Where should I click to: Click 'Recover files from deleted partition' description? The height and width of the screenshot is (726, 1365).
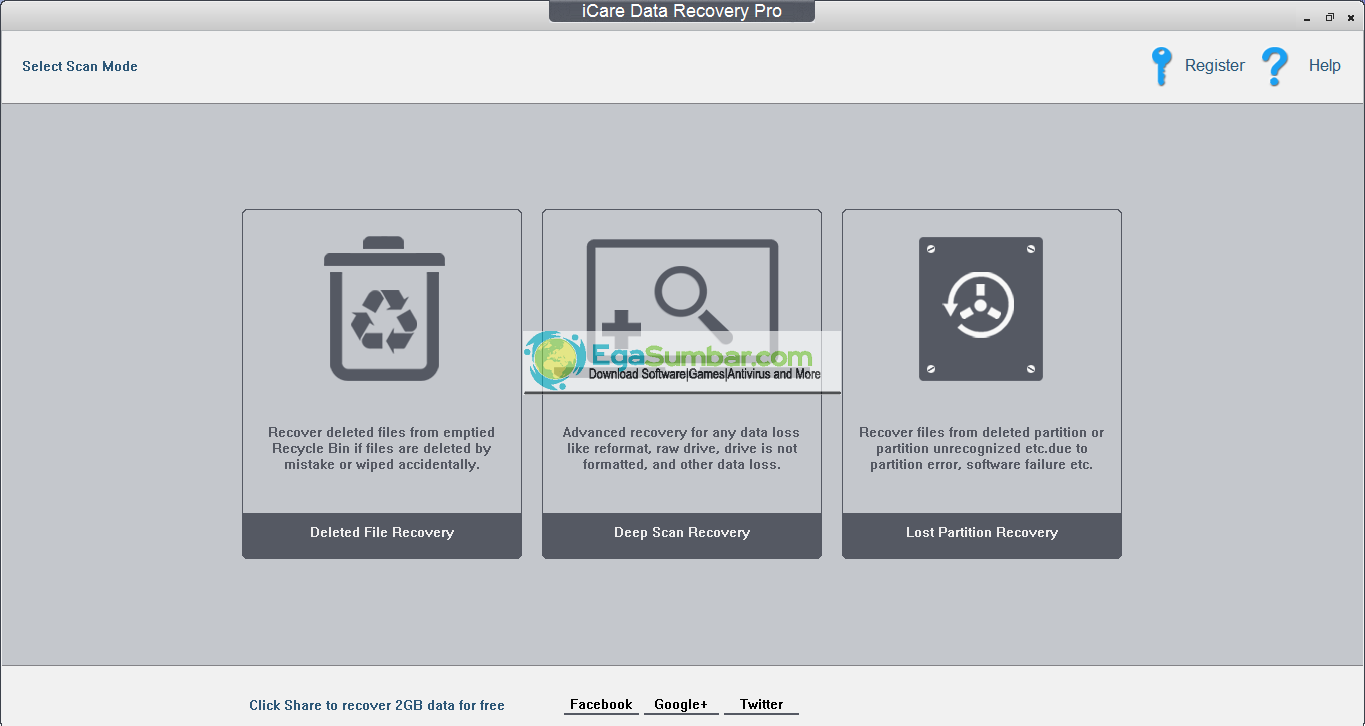point(982,449)
